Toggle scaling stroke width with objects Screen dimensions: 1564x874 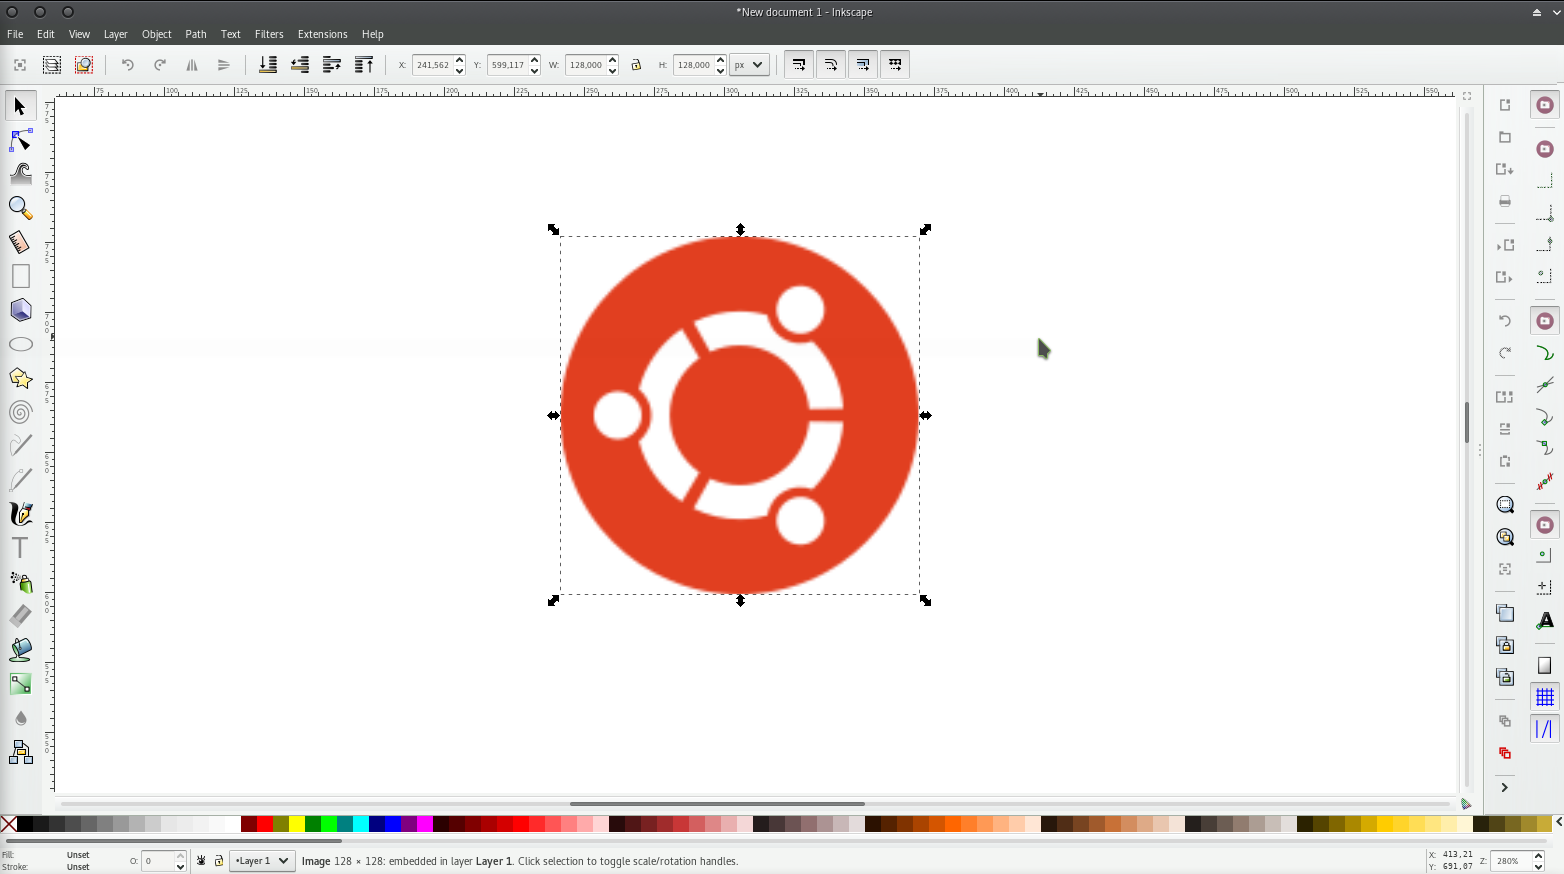(799, 65)
